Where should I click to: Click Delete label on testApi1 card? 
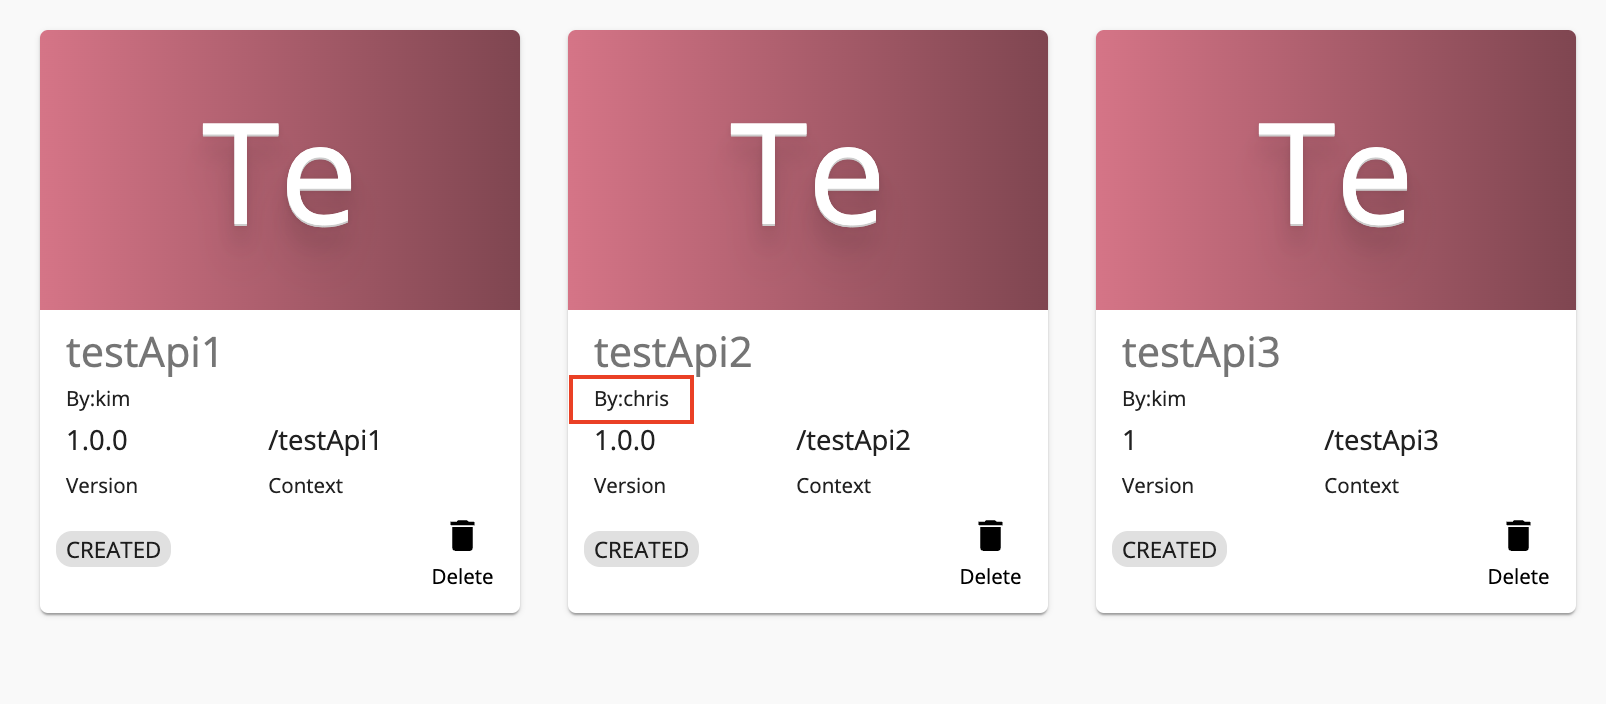462,577
